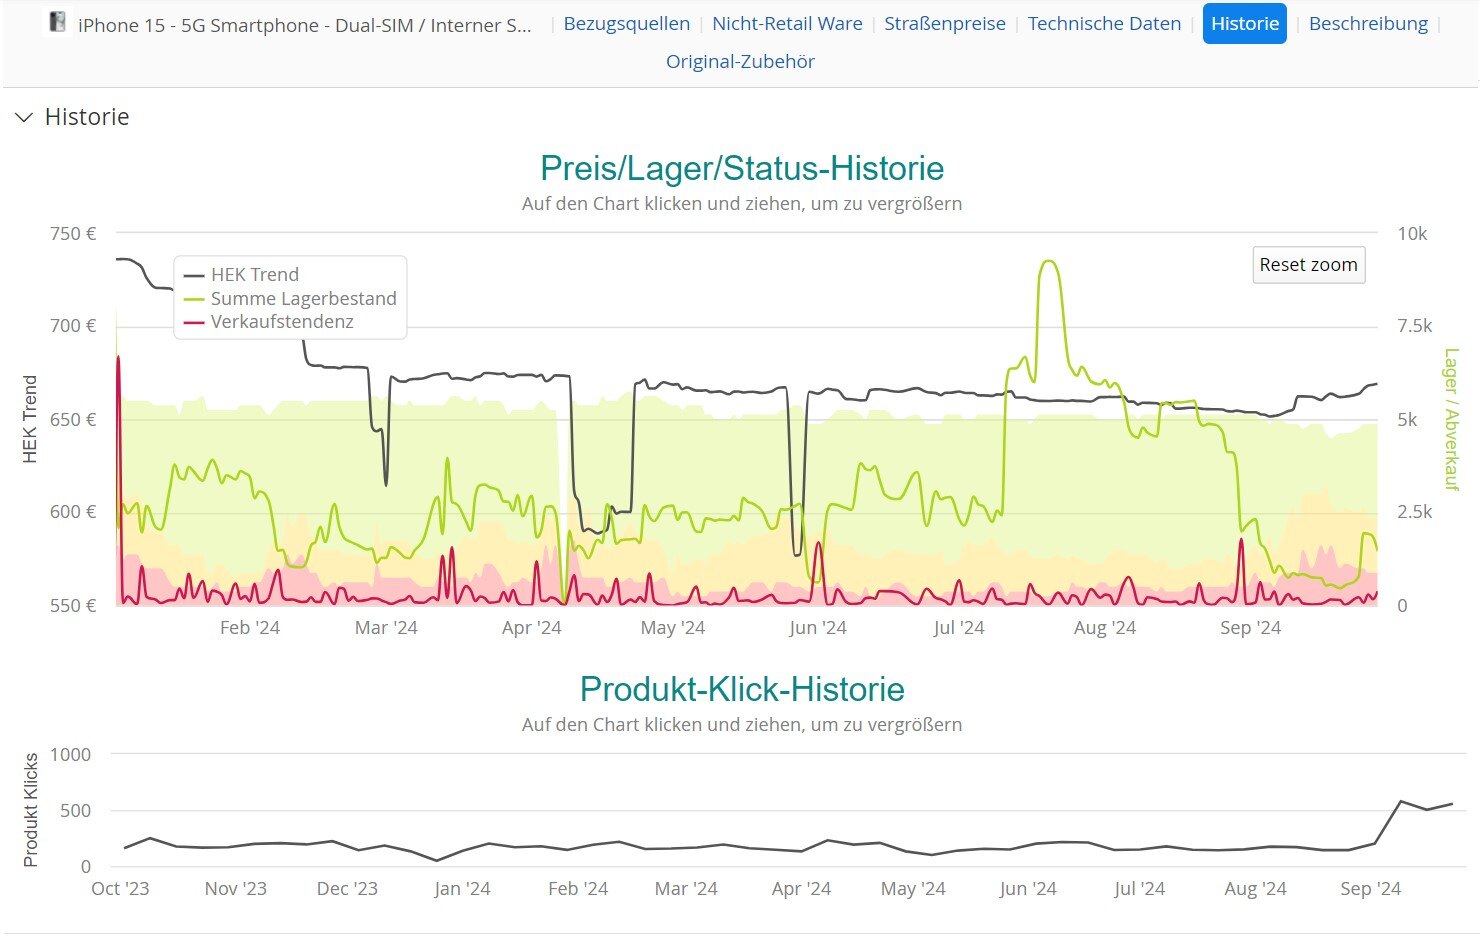
Task: Click the Sep '24 label on price chart
Action: [x=1250, y=628]
